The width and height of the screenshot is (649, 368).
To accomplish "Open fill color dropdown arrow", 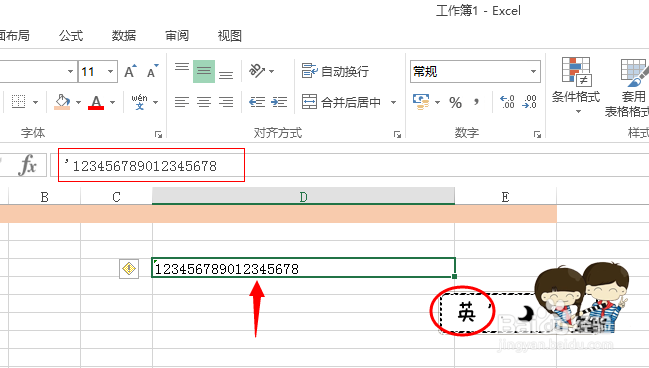I will tap(79, 102).
